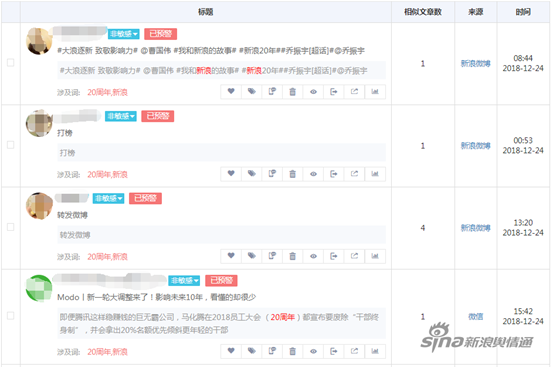Open the 微信 source link

point(475,317)
